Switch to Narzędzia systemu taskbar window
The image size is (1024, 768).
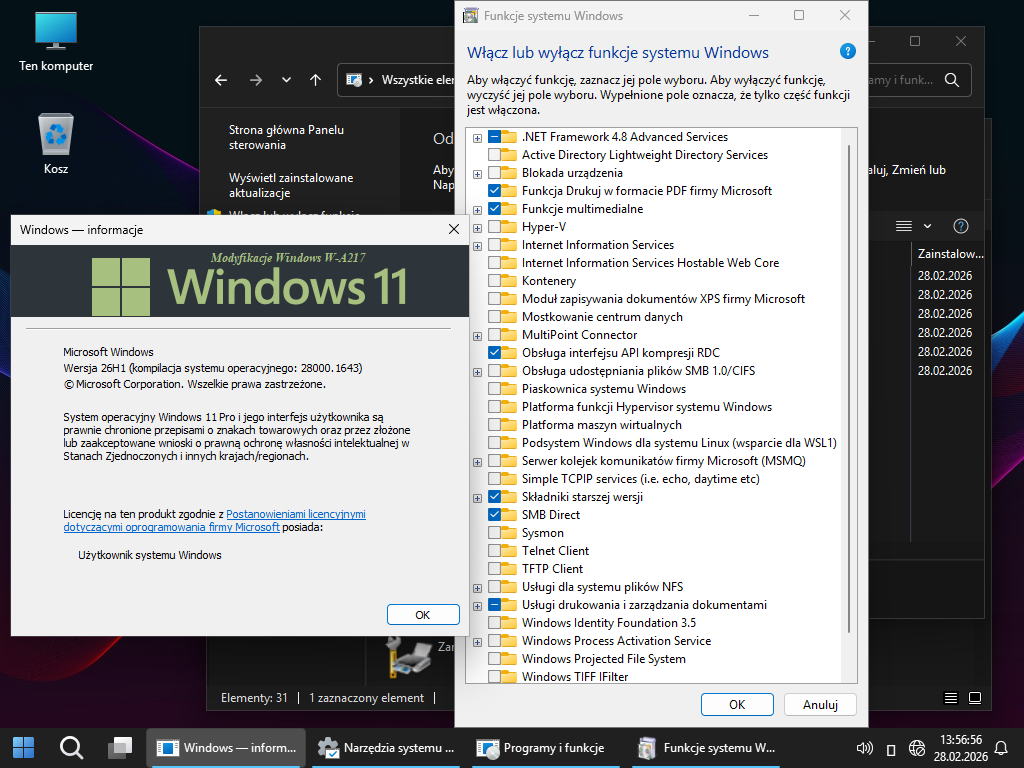(x=386, y=747)
